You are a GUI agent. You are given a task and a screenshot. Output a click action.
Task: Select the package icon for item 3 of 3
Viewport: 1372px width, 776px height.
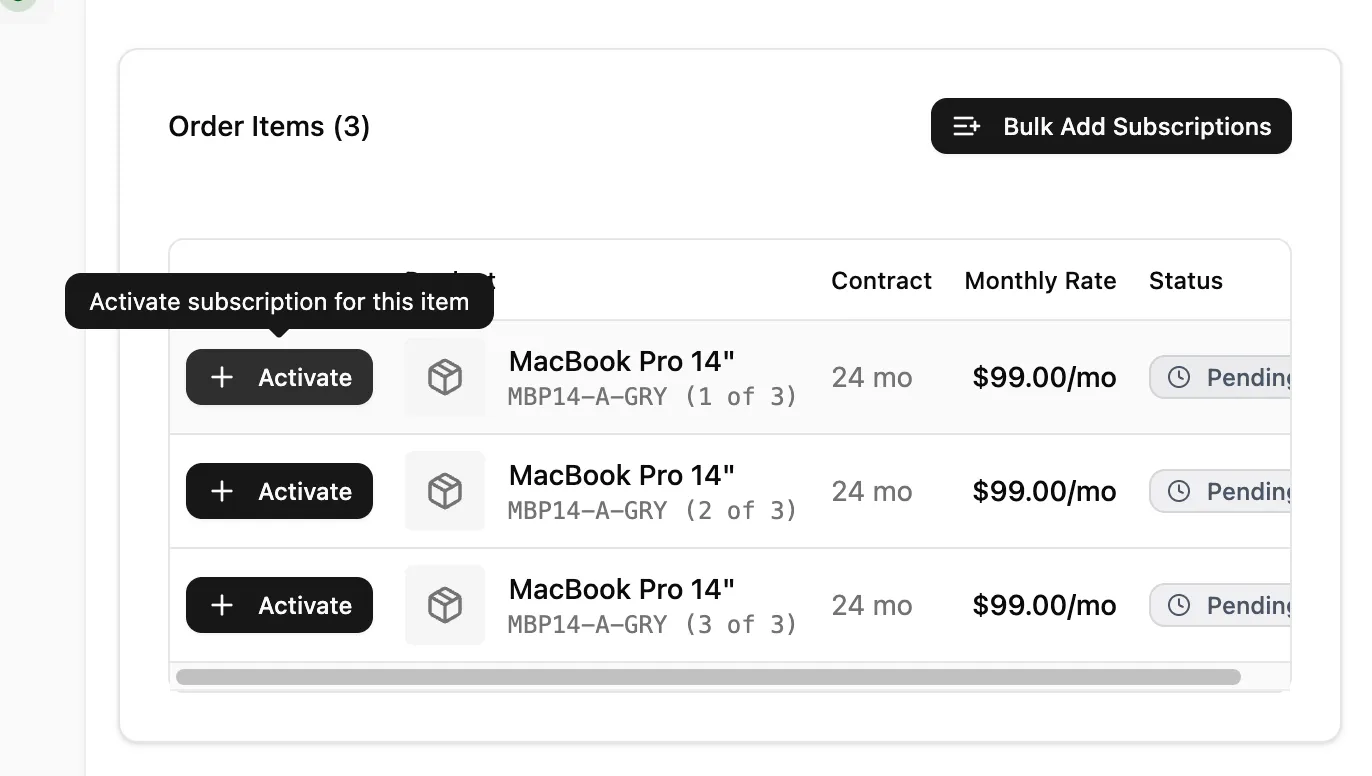[x=445, y=605]
